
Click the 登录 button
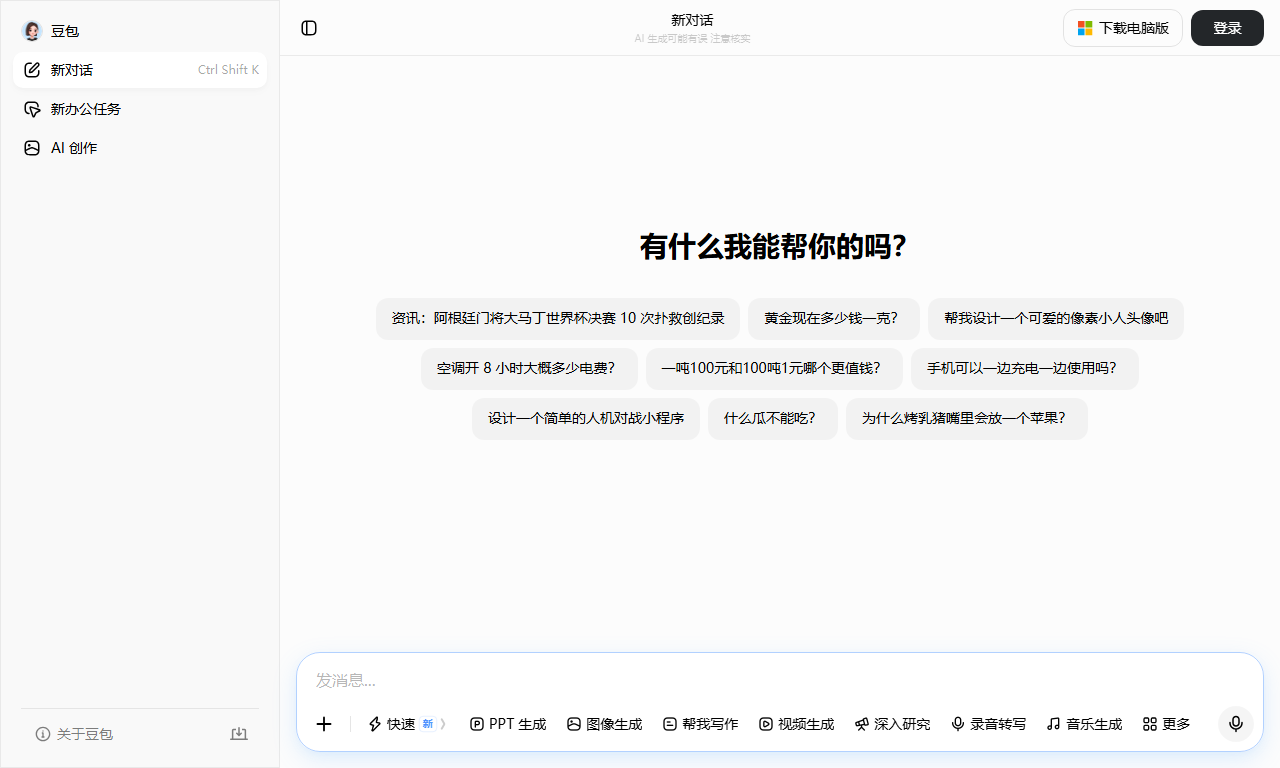1227,28
